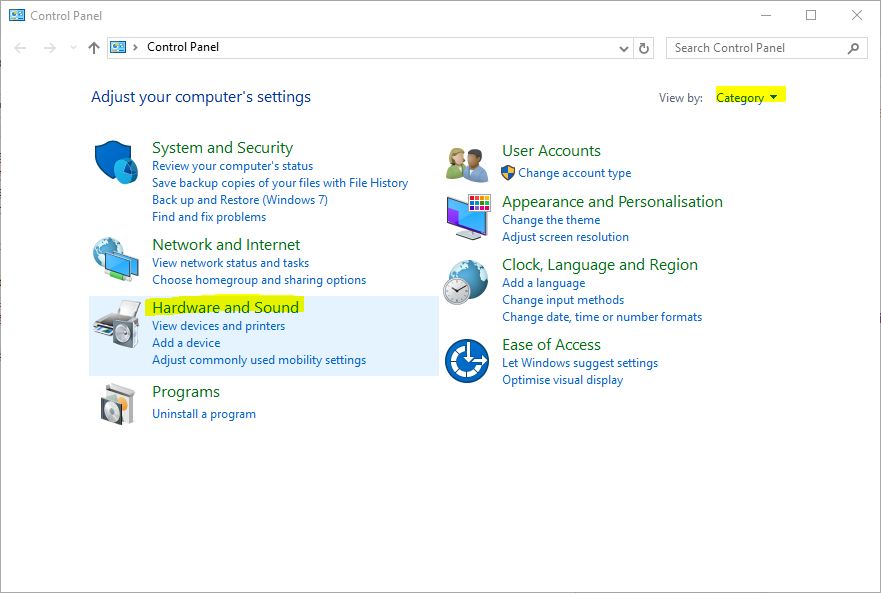Click the Forward navigation arrow
This screenshot has width=881, height=593.
[49, 48]
